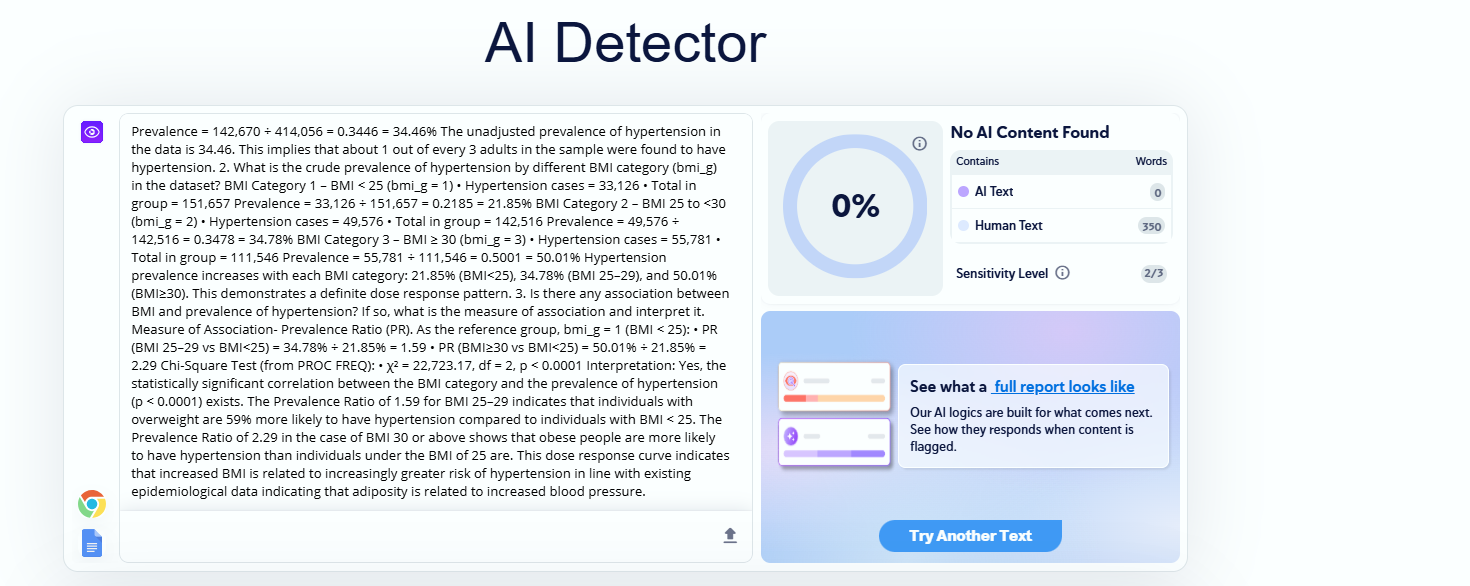Click the upload file arrow icon
The width and height of the screenshot is (1470, 586).
[x=730, y=535]
